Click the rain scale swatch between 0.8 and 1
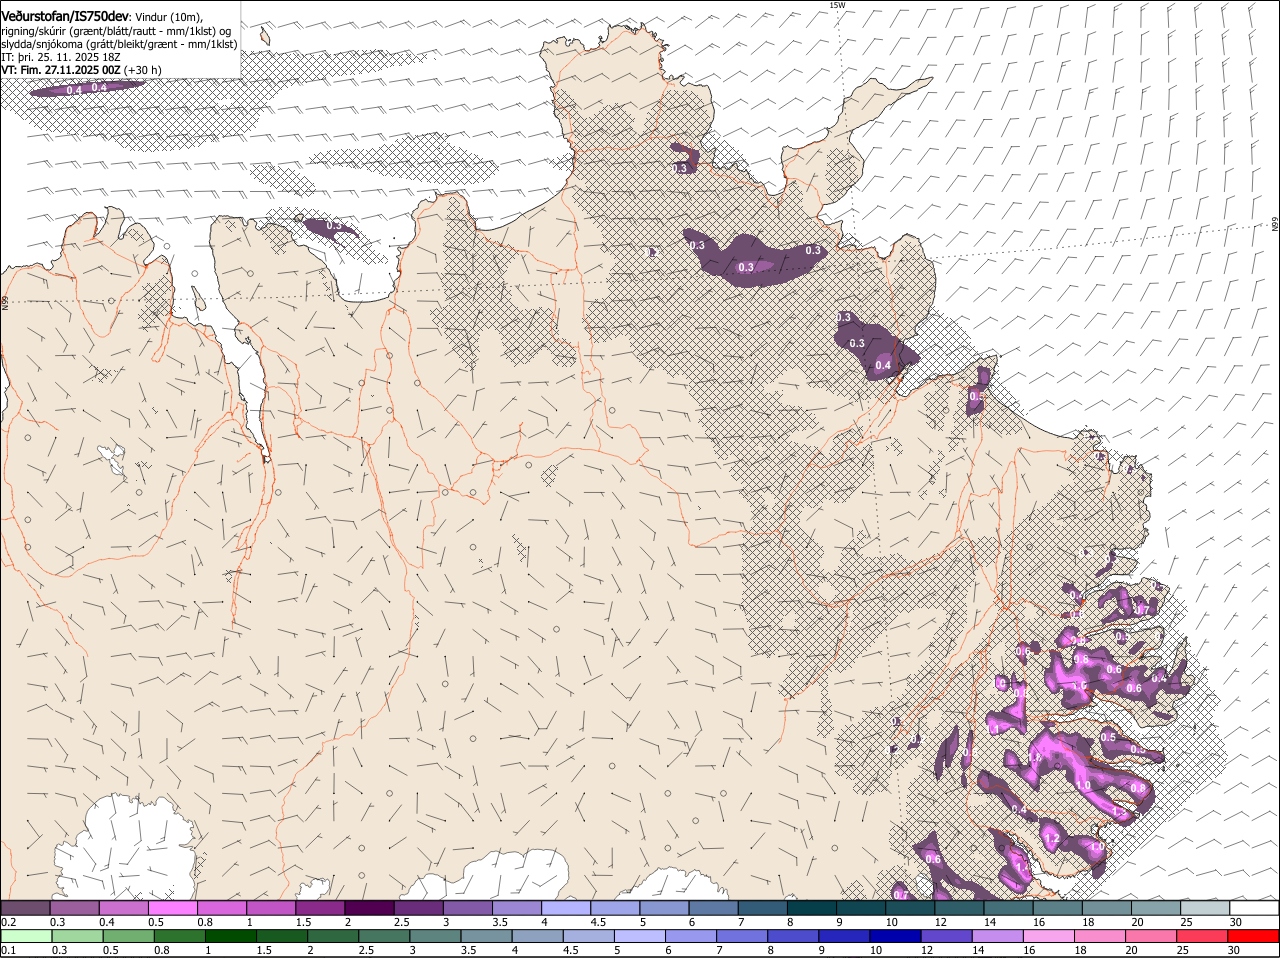1280x958 pixels. coord(180,936)
